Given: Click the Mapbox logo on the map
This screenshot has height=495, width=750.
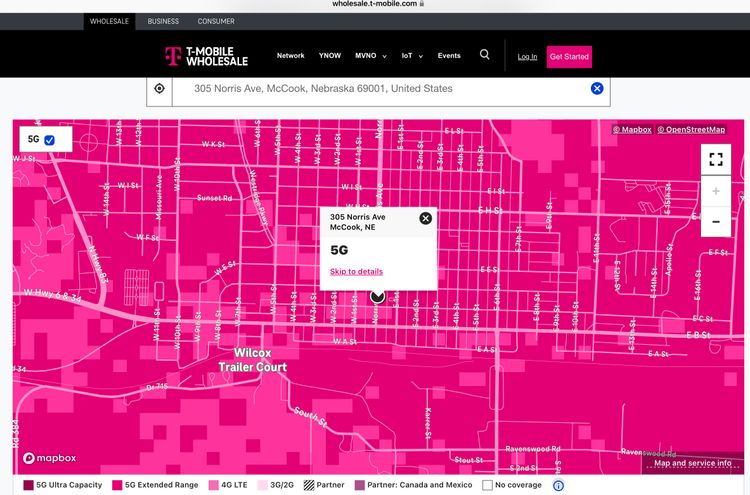Looking at the screenshot, I should (49, 458).
